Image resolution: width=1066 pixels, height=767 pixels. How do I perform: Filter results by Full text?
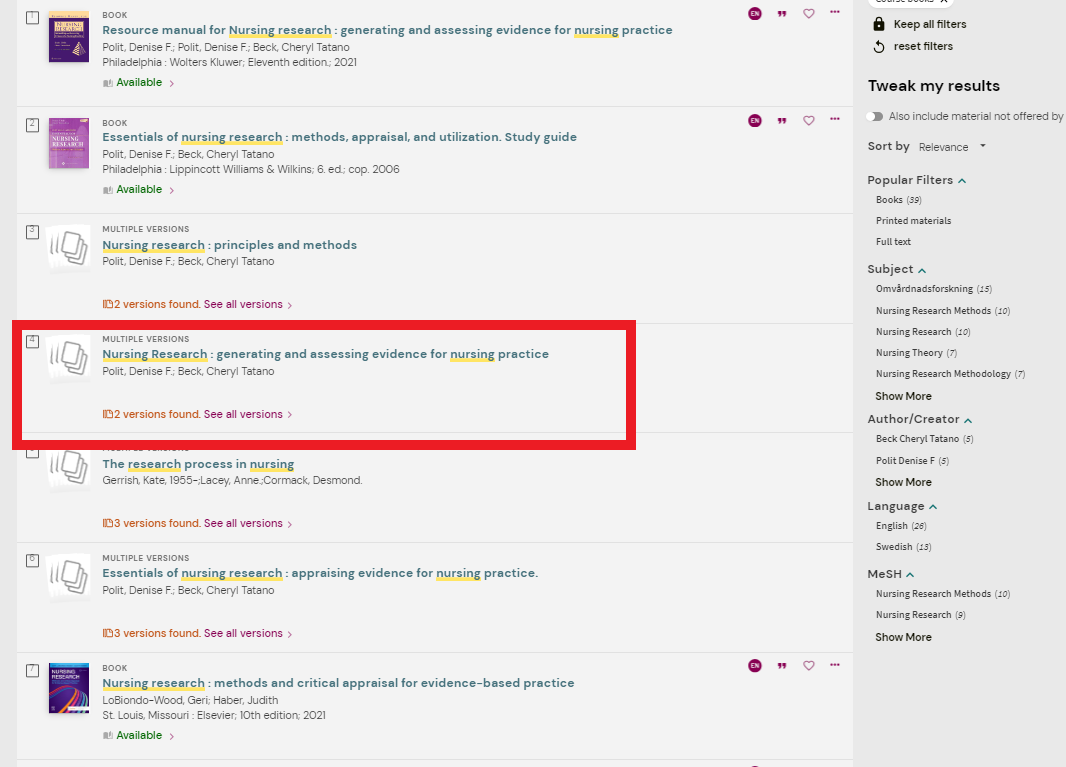pos(893,241)
